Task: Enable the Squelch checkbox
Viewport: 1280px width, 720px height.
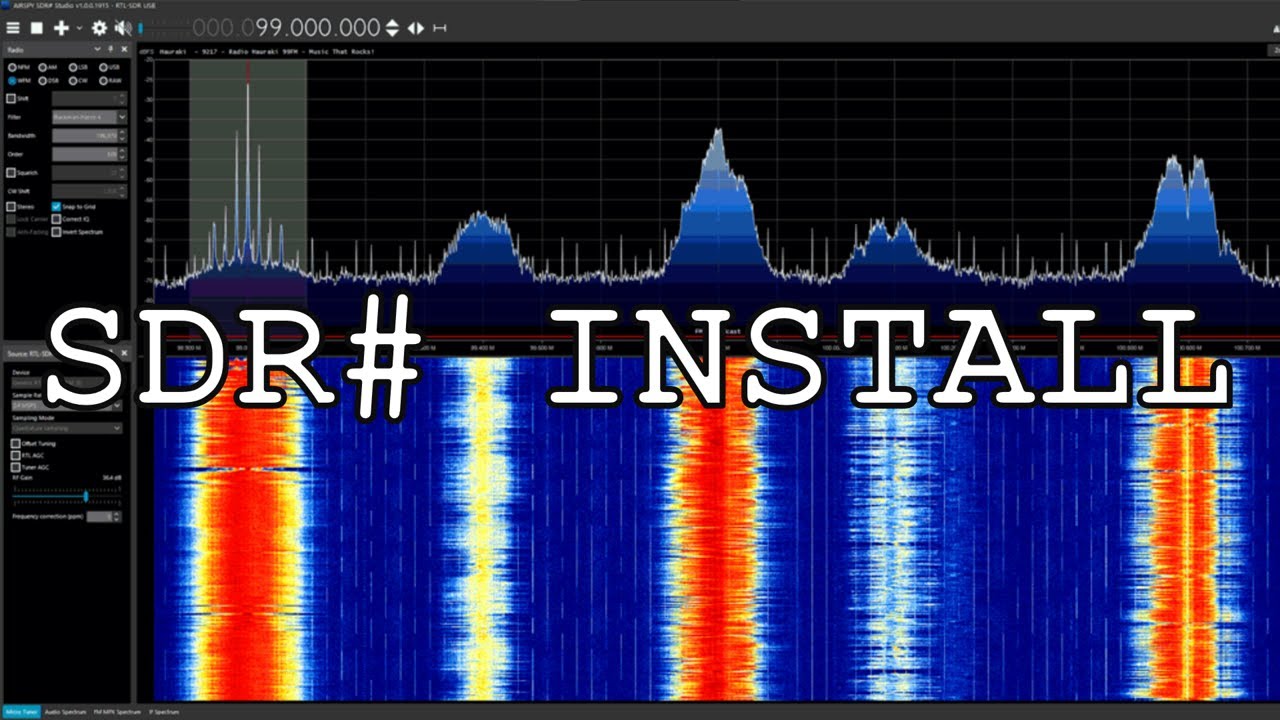Action: click(x=11, y=172)
